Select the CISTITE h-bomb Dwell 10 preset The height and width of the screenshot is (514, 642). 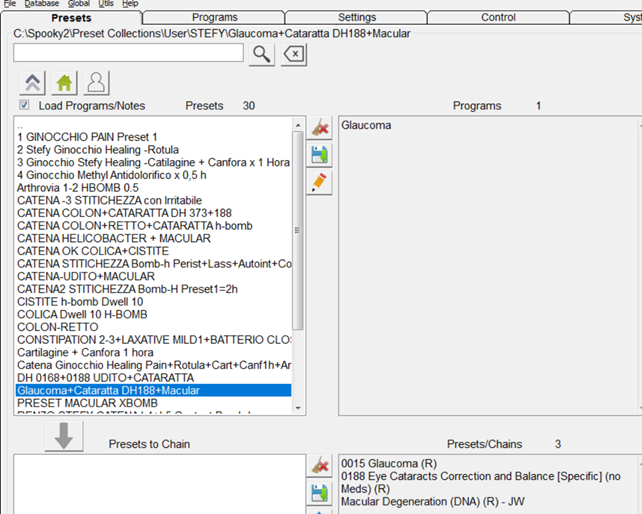[x=80, y=301]
